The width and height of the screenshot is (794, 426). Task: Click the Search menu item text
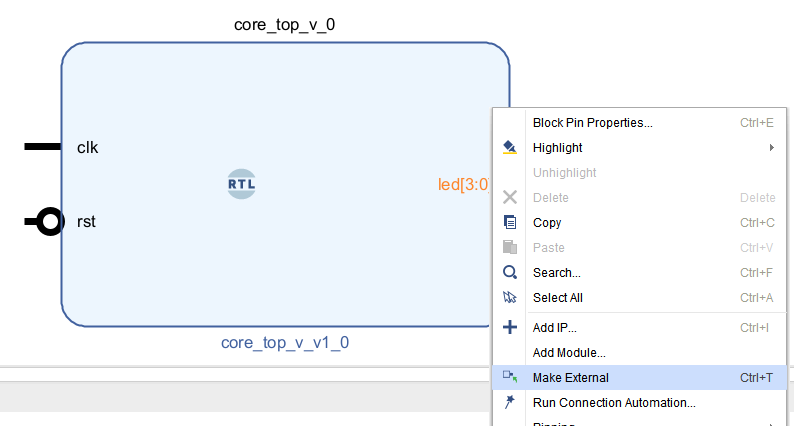[556, 273]
